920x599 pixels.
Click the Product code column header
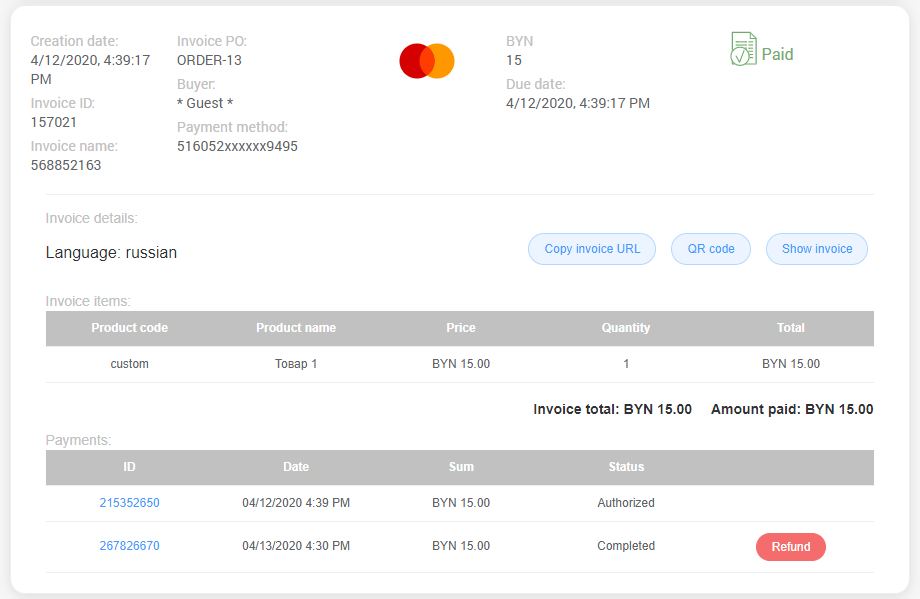click(129, 328)
